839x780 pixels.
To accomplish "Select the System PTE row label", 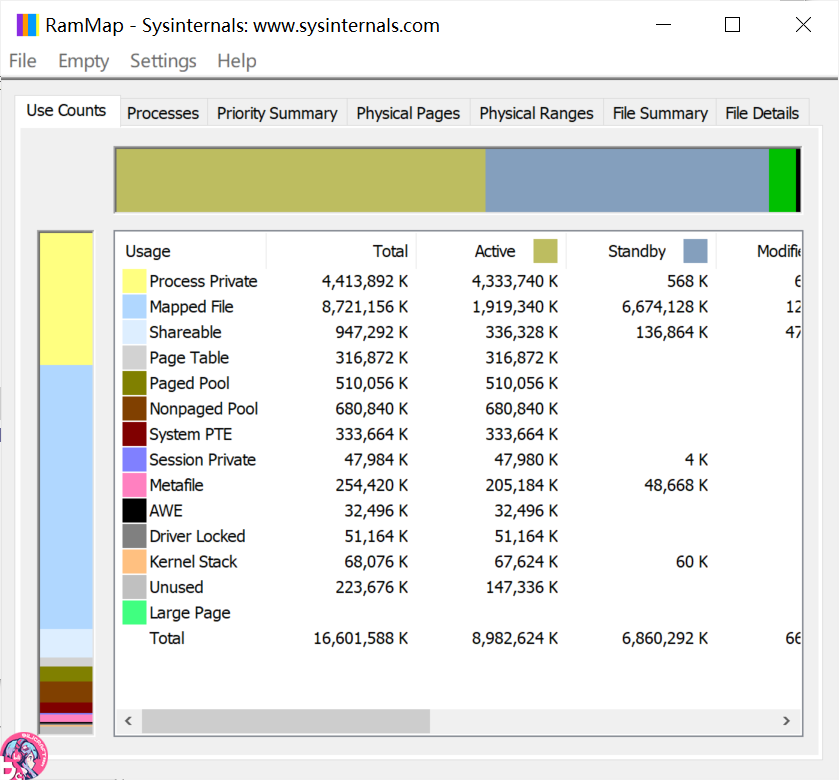I will click(190, 434).
